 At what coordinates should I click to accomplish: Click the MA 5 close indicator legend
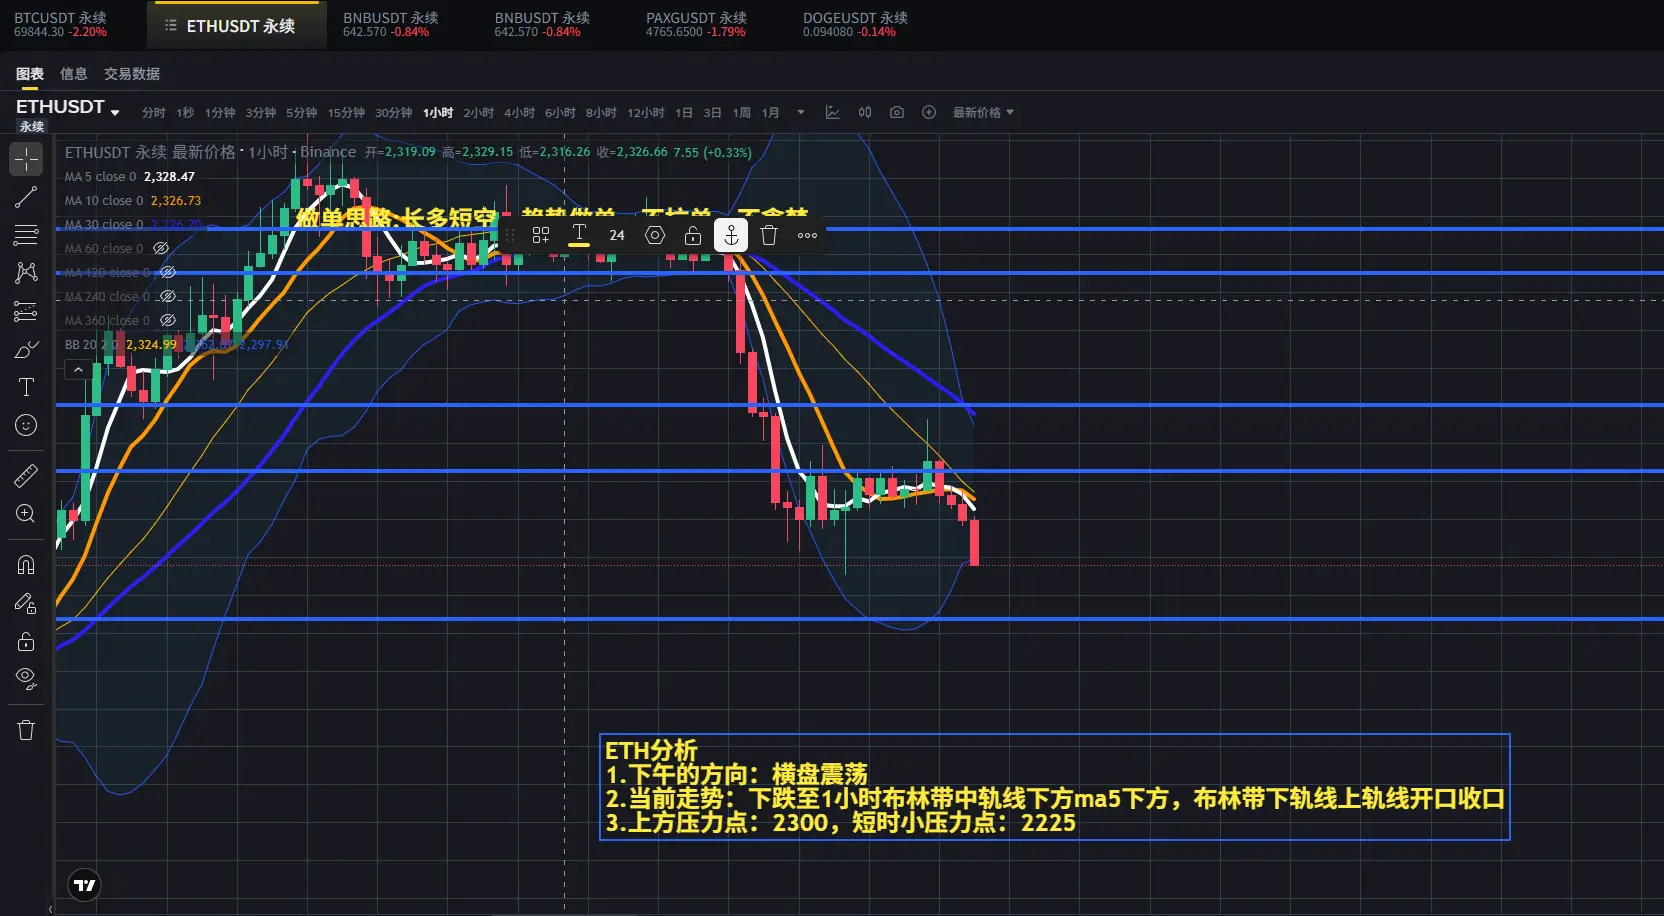coord(130,177)
